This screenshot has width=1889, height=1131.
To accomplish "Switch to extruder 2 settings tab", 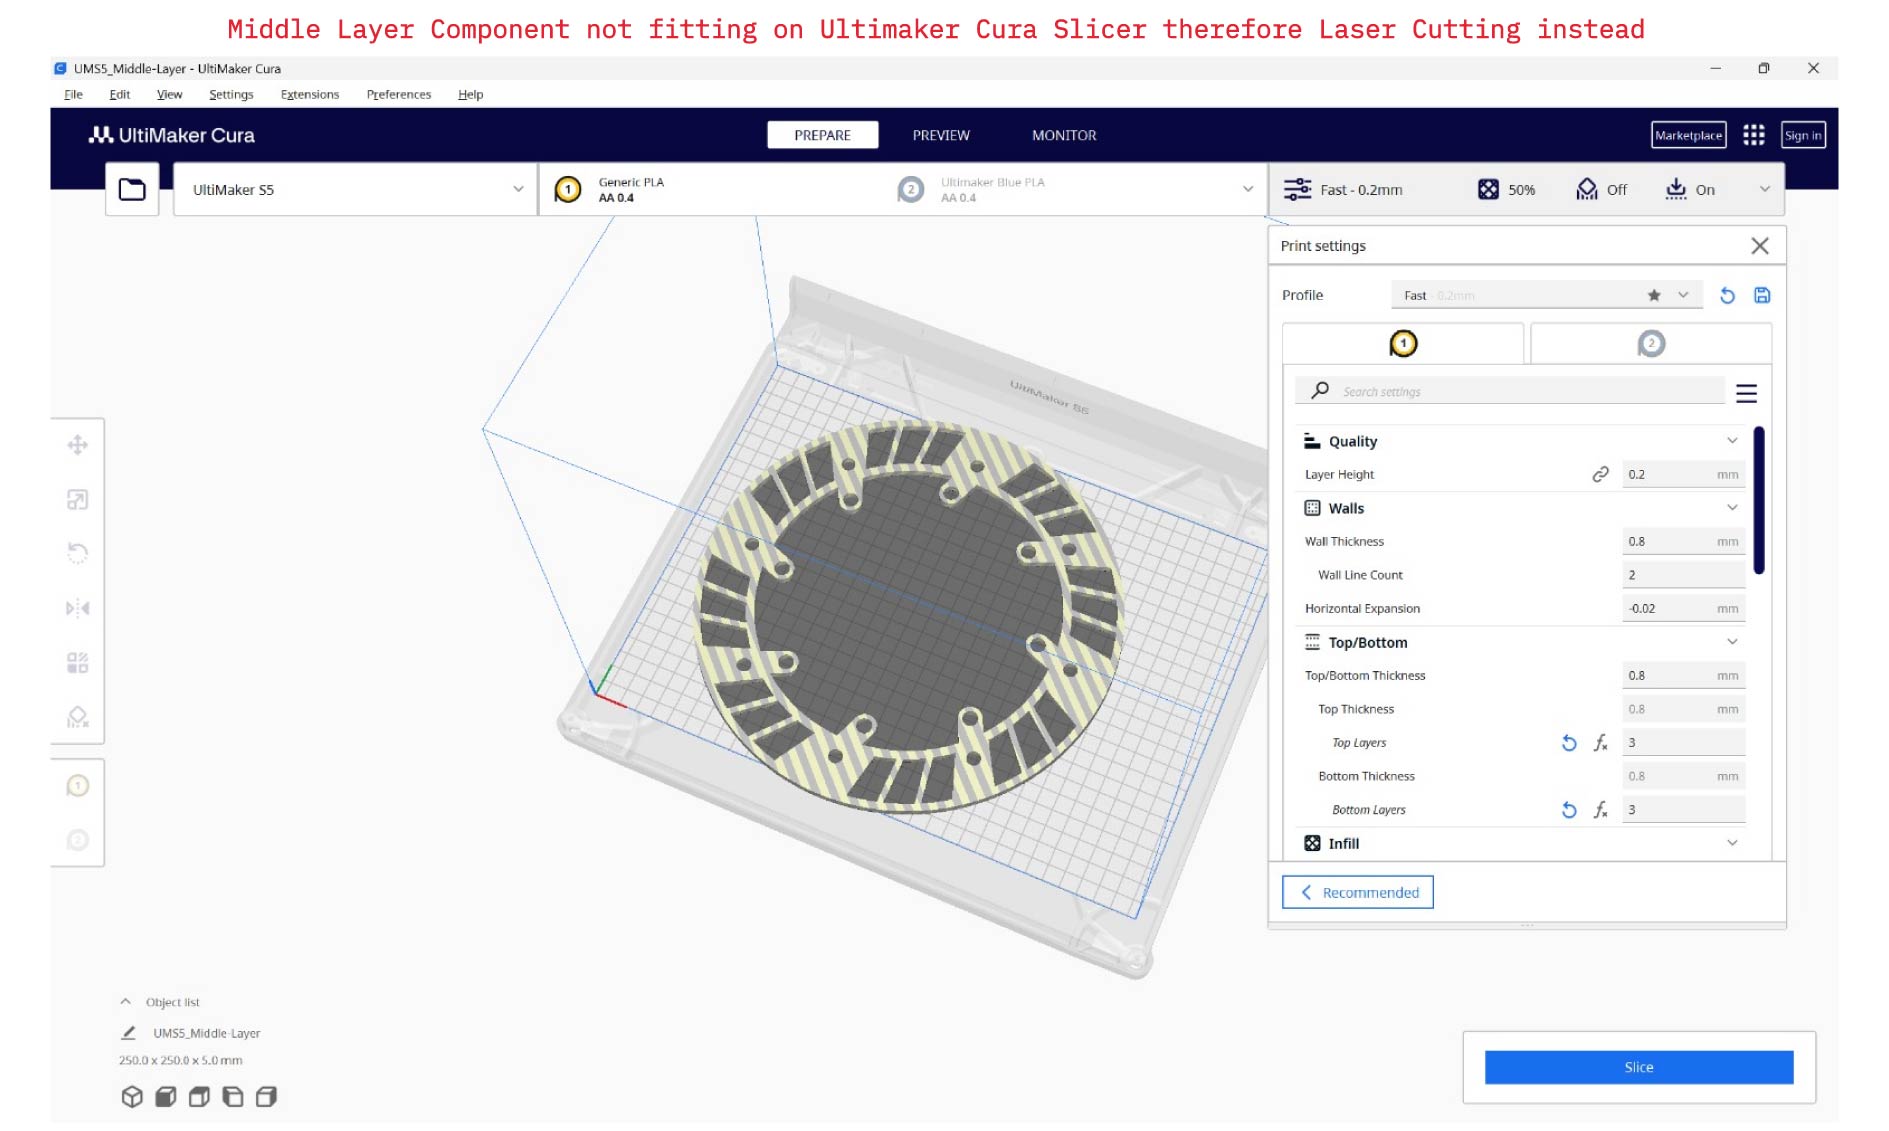I will (x=1650, y=344).
